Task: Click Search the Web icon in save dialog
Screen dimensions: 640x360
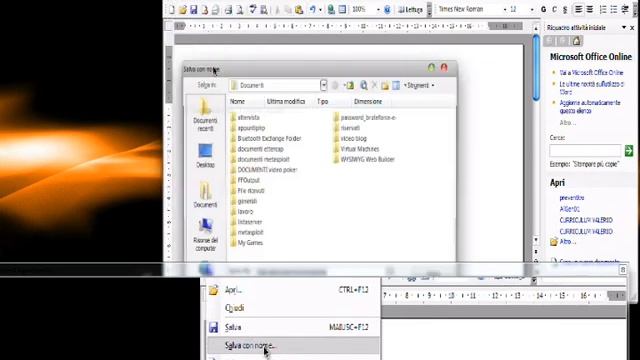Action: coord(364,85)
